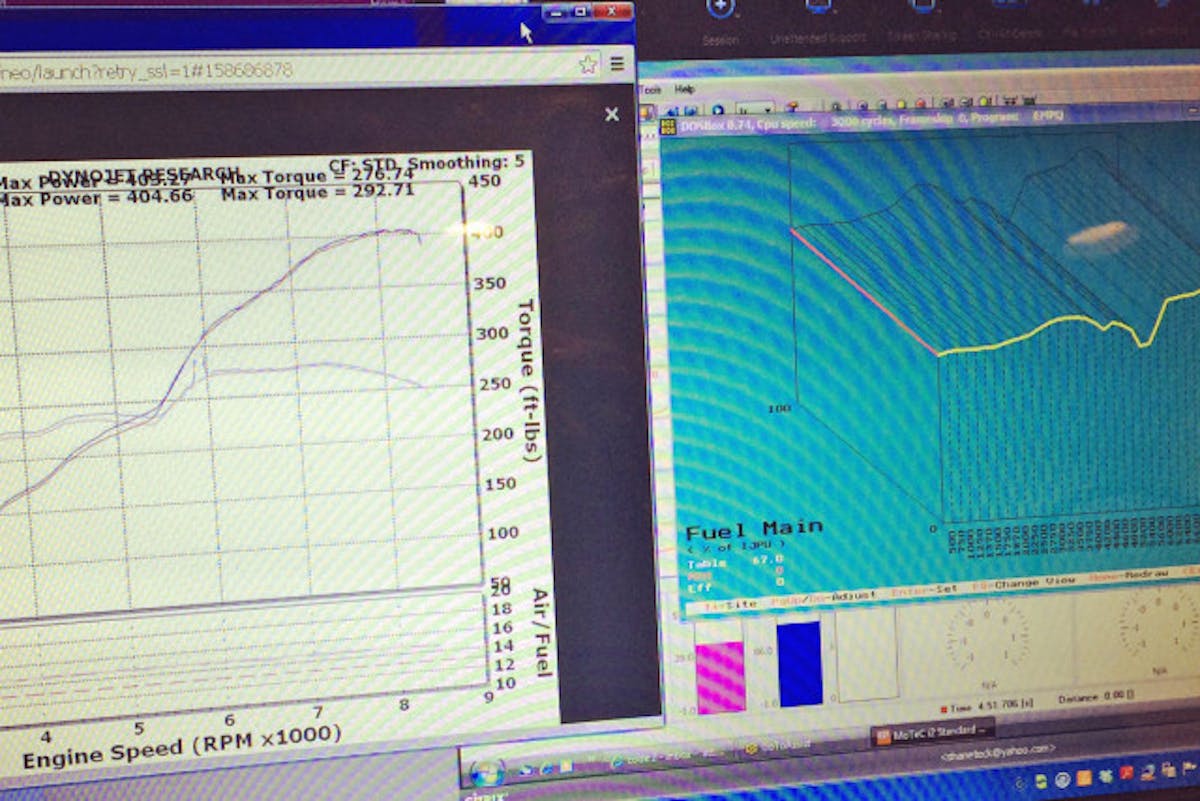
Task: Open Chrome's hamburger menu icon
Action: pyautogui.click(x=617, y=62)
